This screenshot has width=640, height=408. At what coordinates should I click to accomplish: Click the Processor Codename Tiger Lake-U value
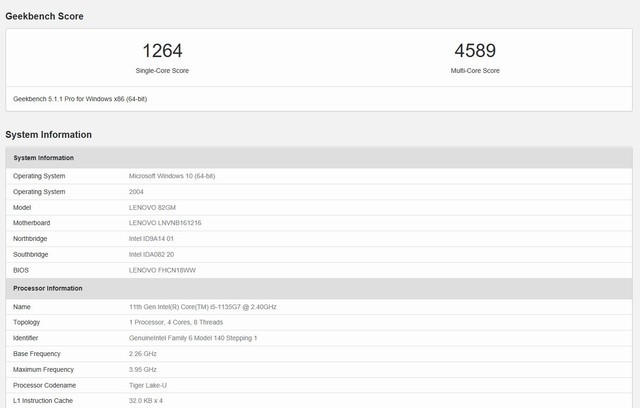(149, 385)
